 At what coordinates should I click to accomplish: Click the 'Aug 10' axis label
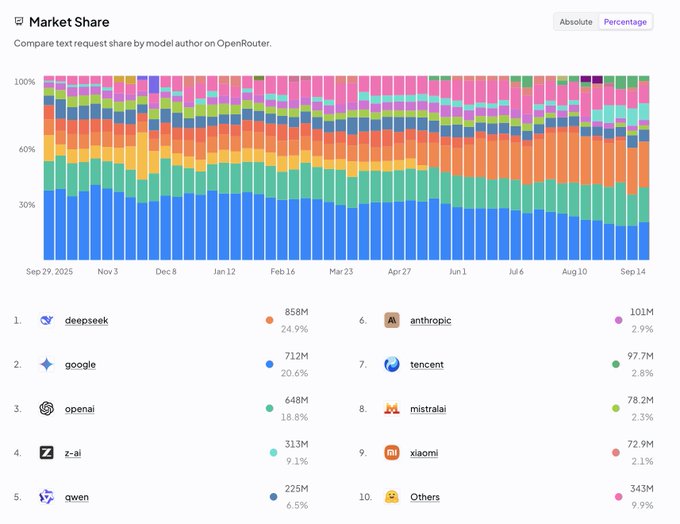pos(575,272)
